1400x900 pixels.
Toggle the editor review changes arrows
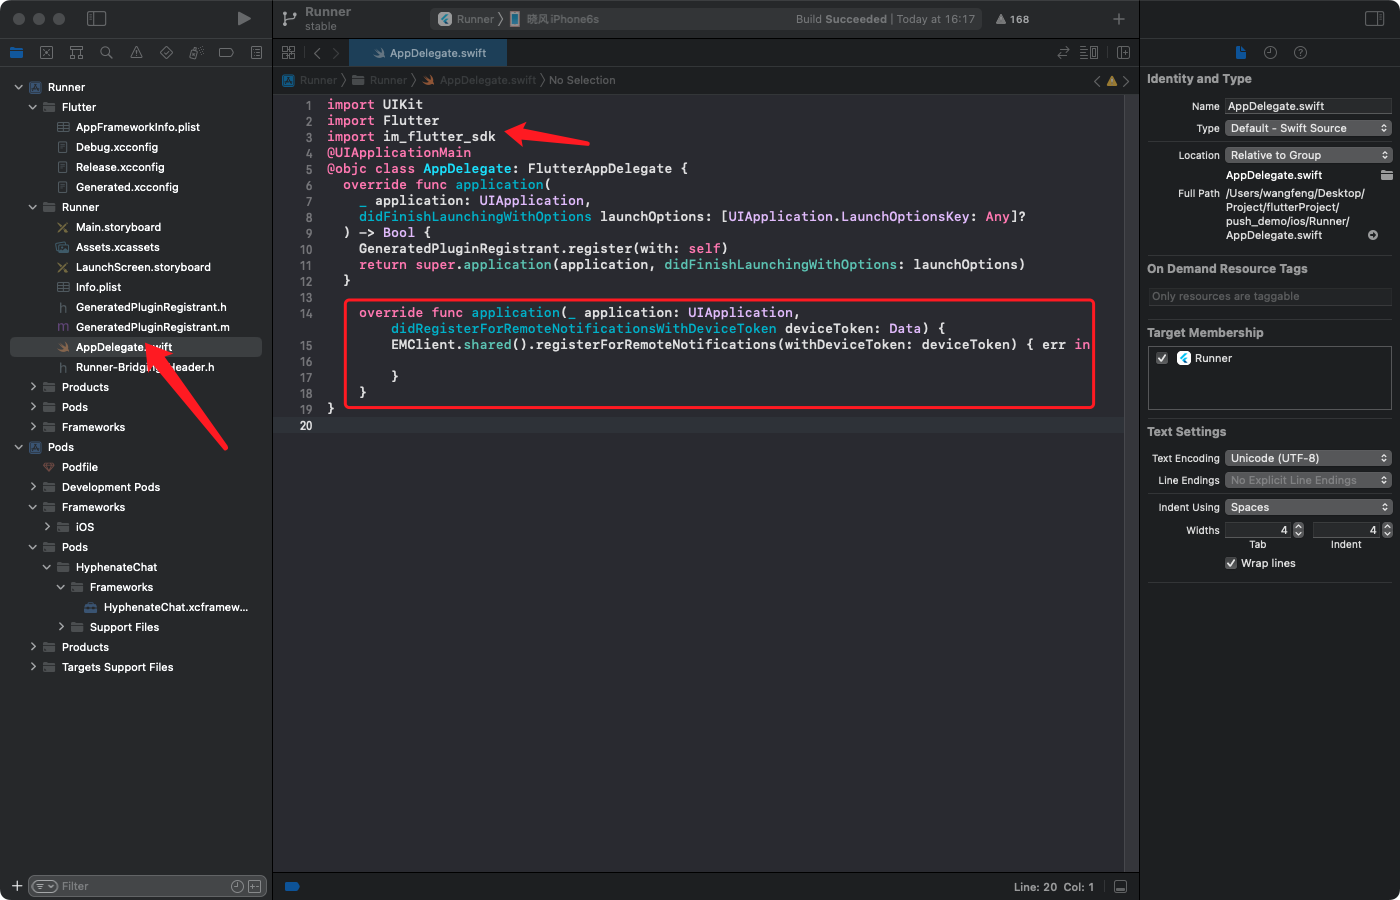(1063, 53)
